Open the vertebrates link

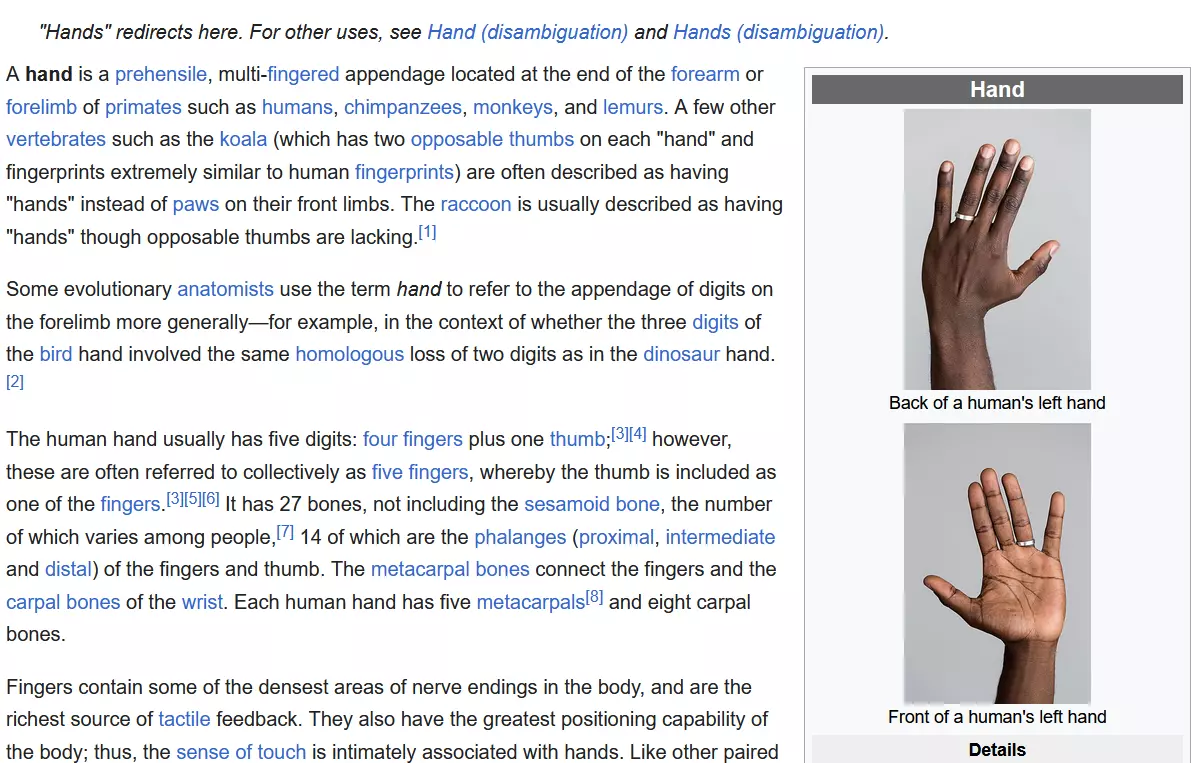56,139
